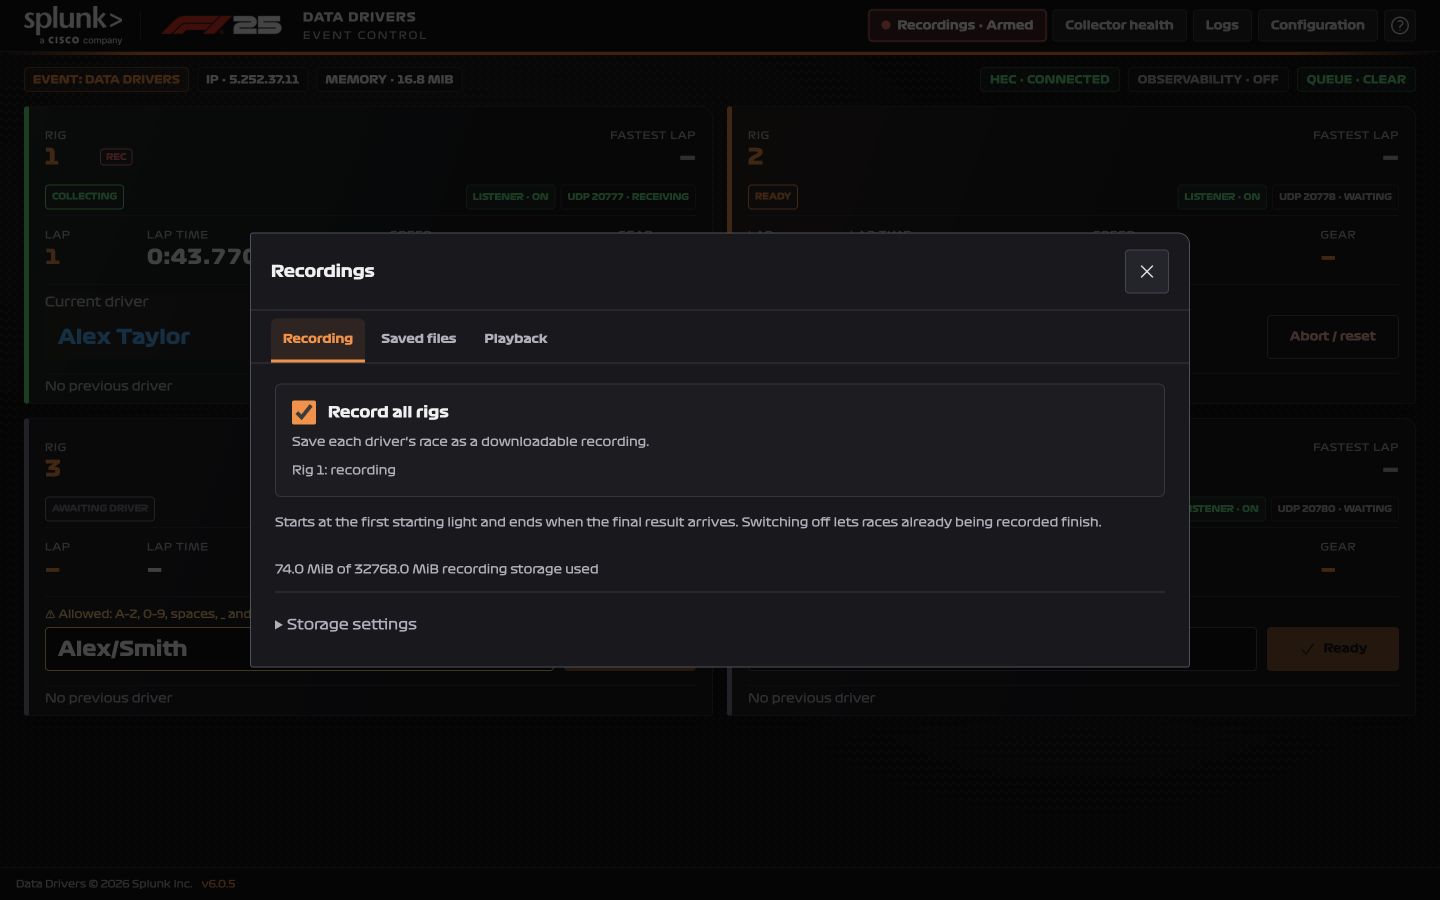Click the Abort / reset button
Viewport: 1440px width, 900px height.
(1332, 337)
